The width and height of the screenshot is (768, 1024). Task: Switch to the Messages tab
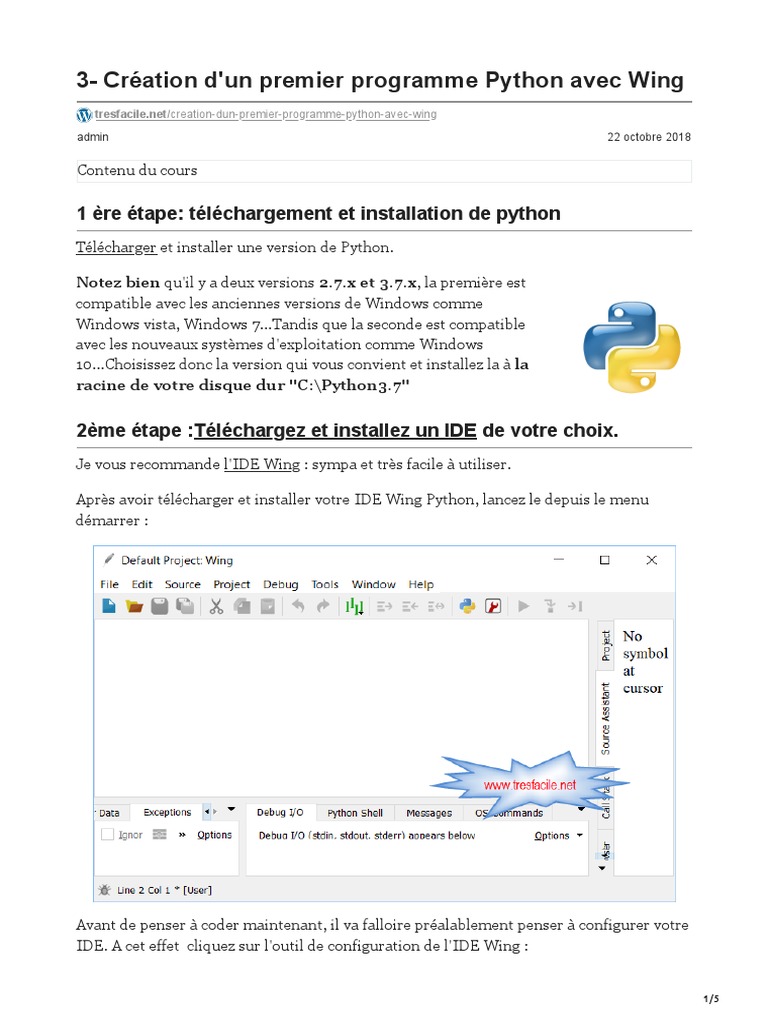click(429, 812)
